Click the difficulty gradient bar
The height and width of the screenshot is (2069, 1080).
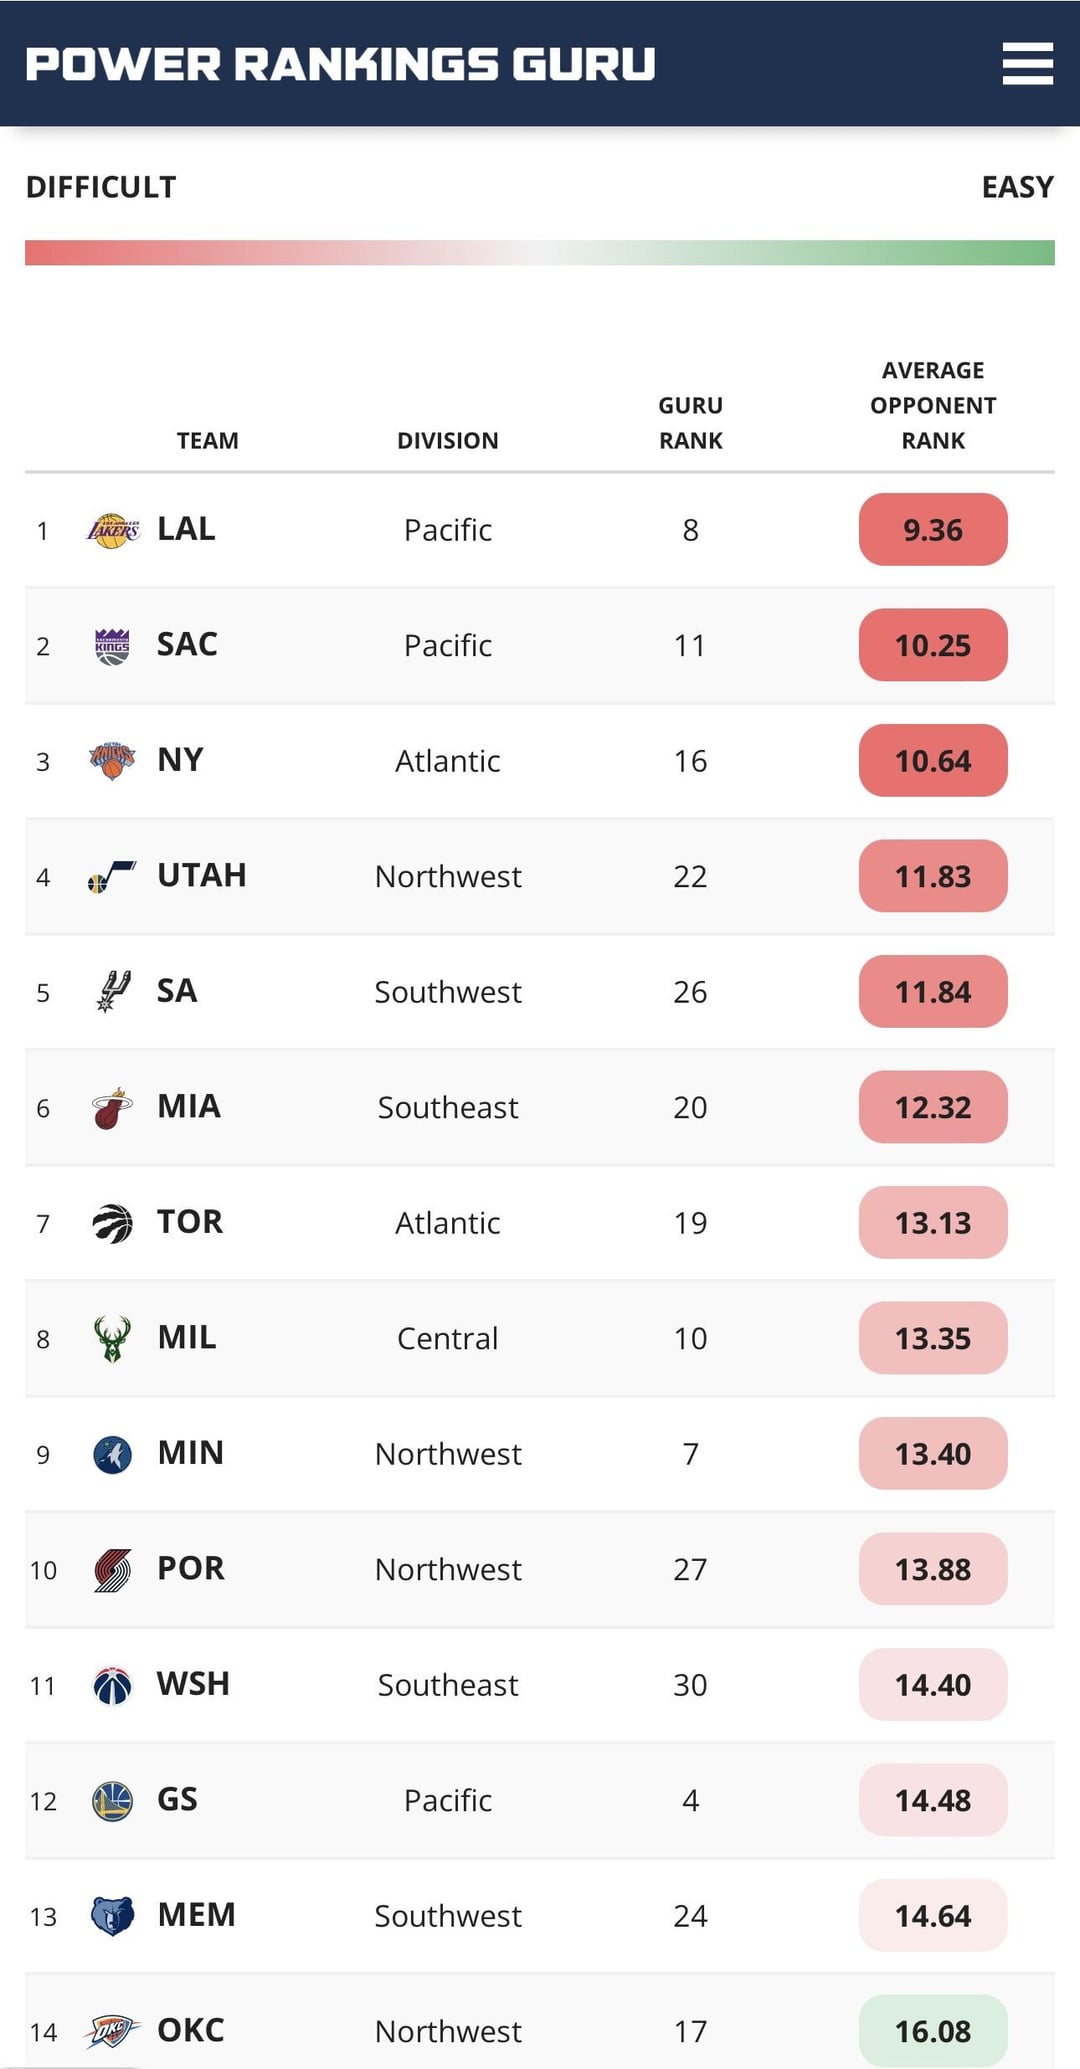(x=540, y=253)
